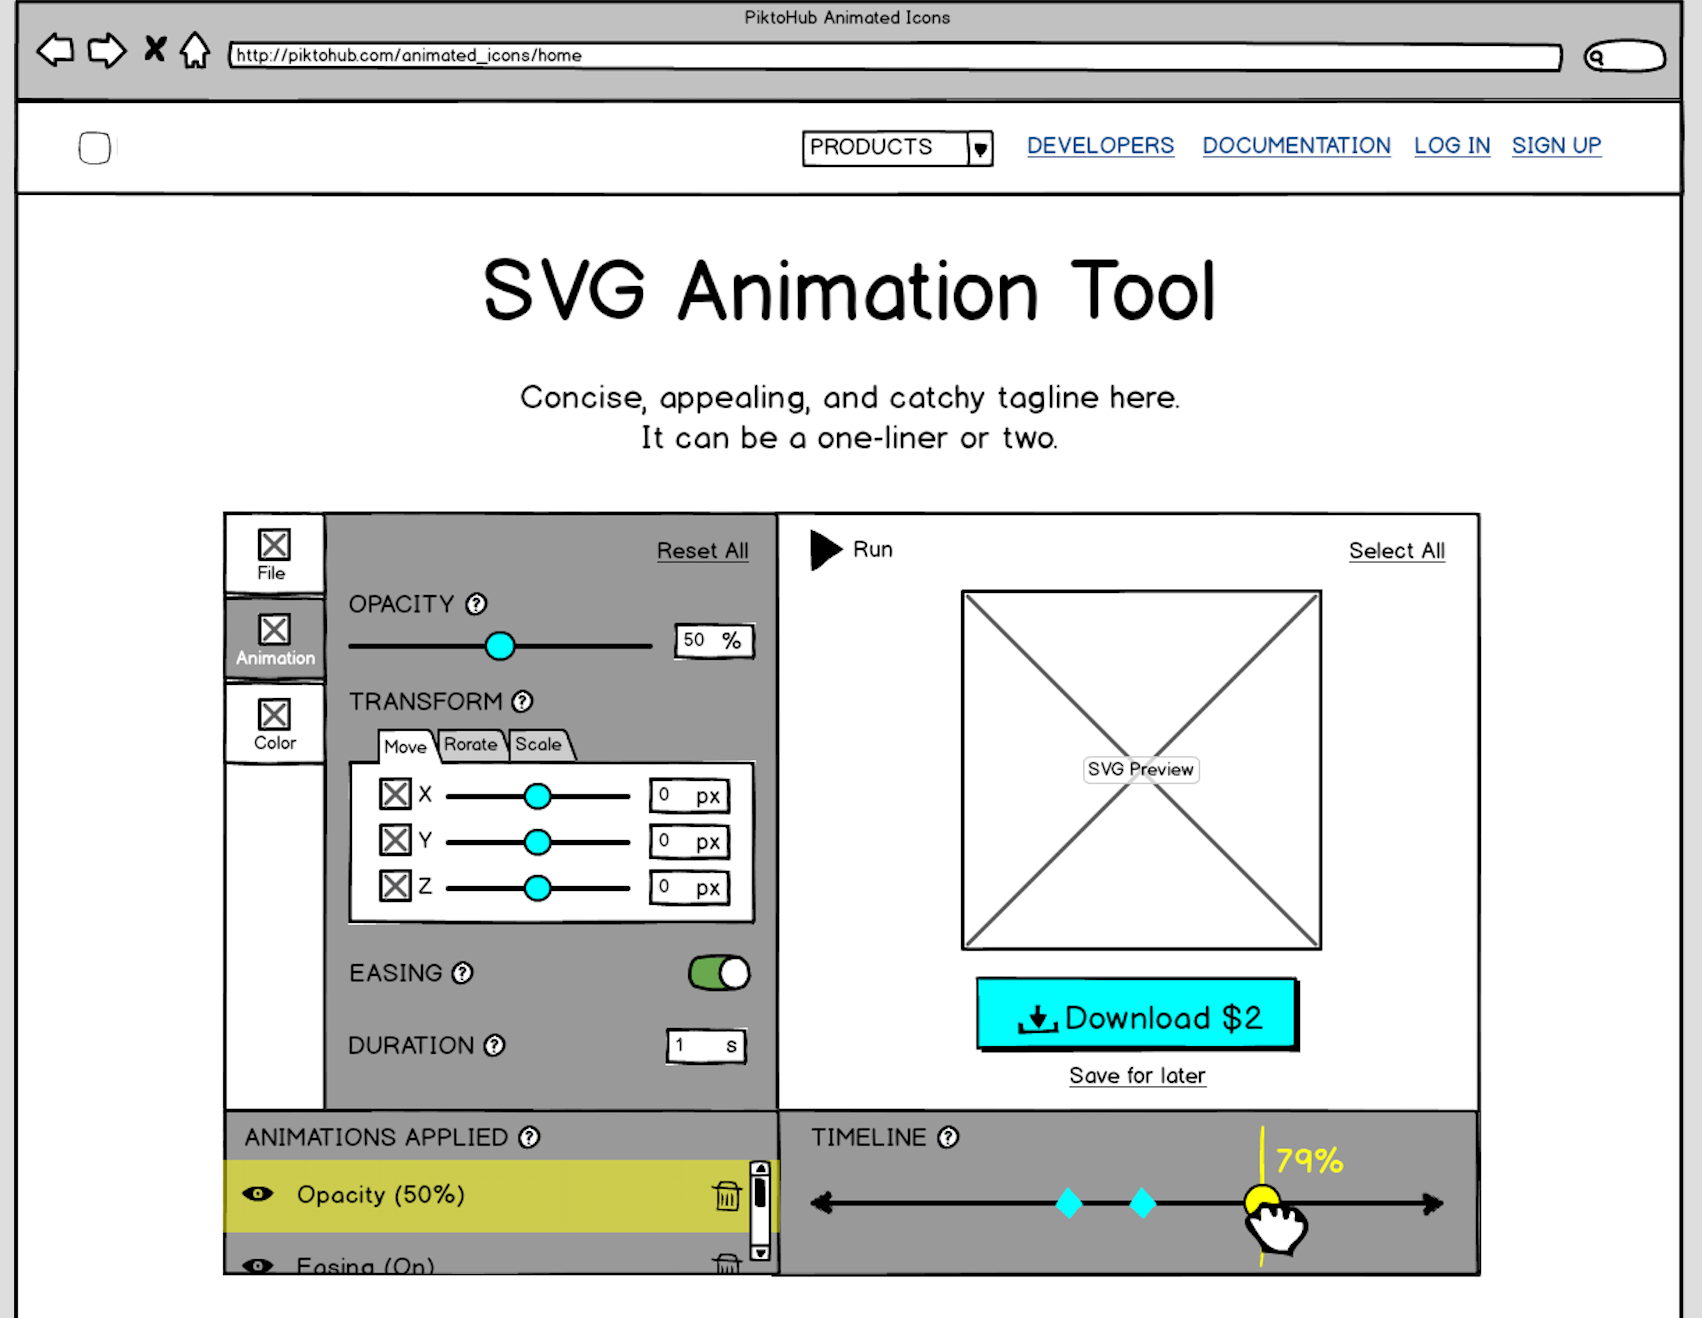1702x1318 pixels.
Task: Click the Z move slider handle
Action: point(538,888)
